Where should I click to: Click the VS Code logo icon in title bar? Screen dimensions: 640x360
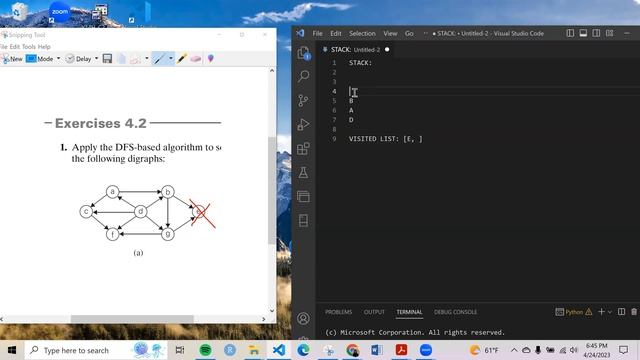click(x=300, y=33)
